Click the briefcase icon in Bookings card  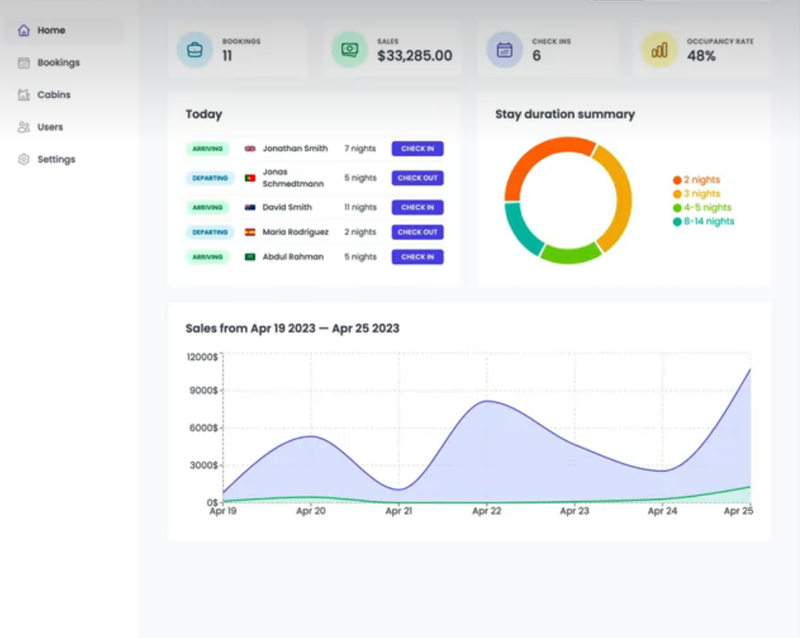pyautogui.click(x=195, y=49)
